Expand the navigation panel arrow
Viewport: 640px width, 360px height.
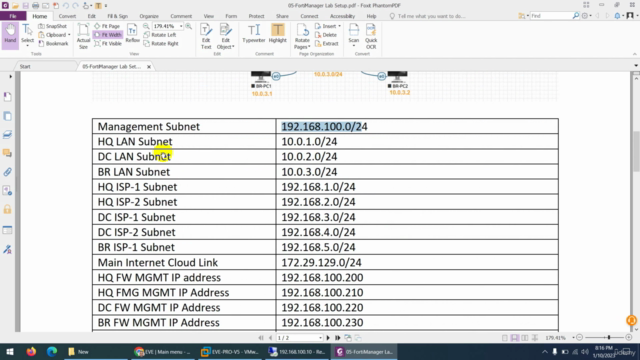10,76
